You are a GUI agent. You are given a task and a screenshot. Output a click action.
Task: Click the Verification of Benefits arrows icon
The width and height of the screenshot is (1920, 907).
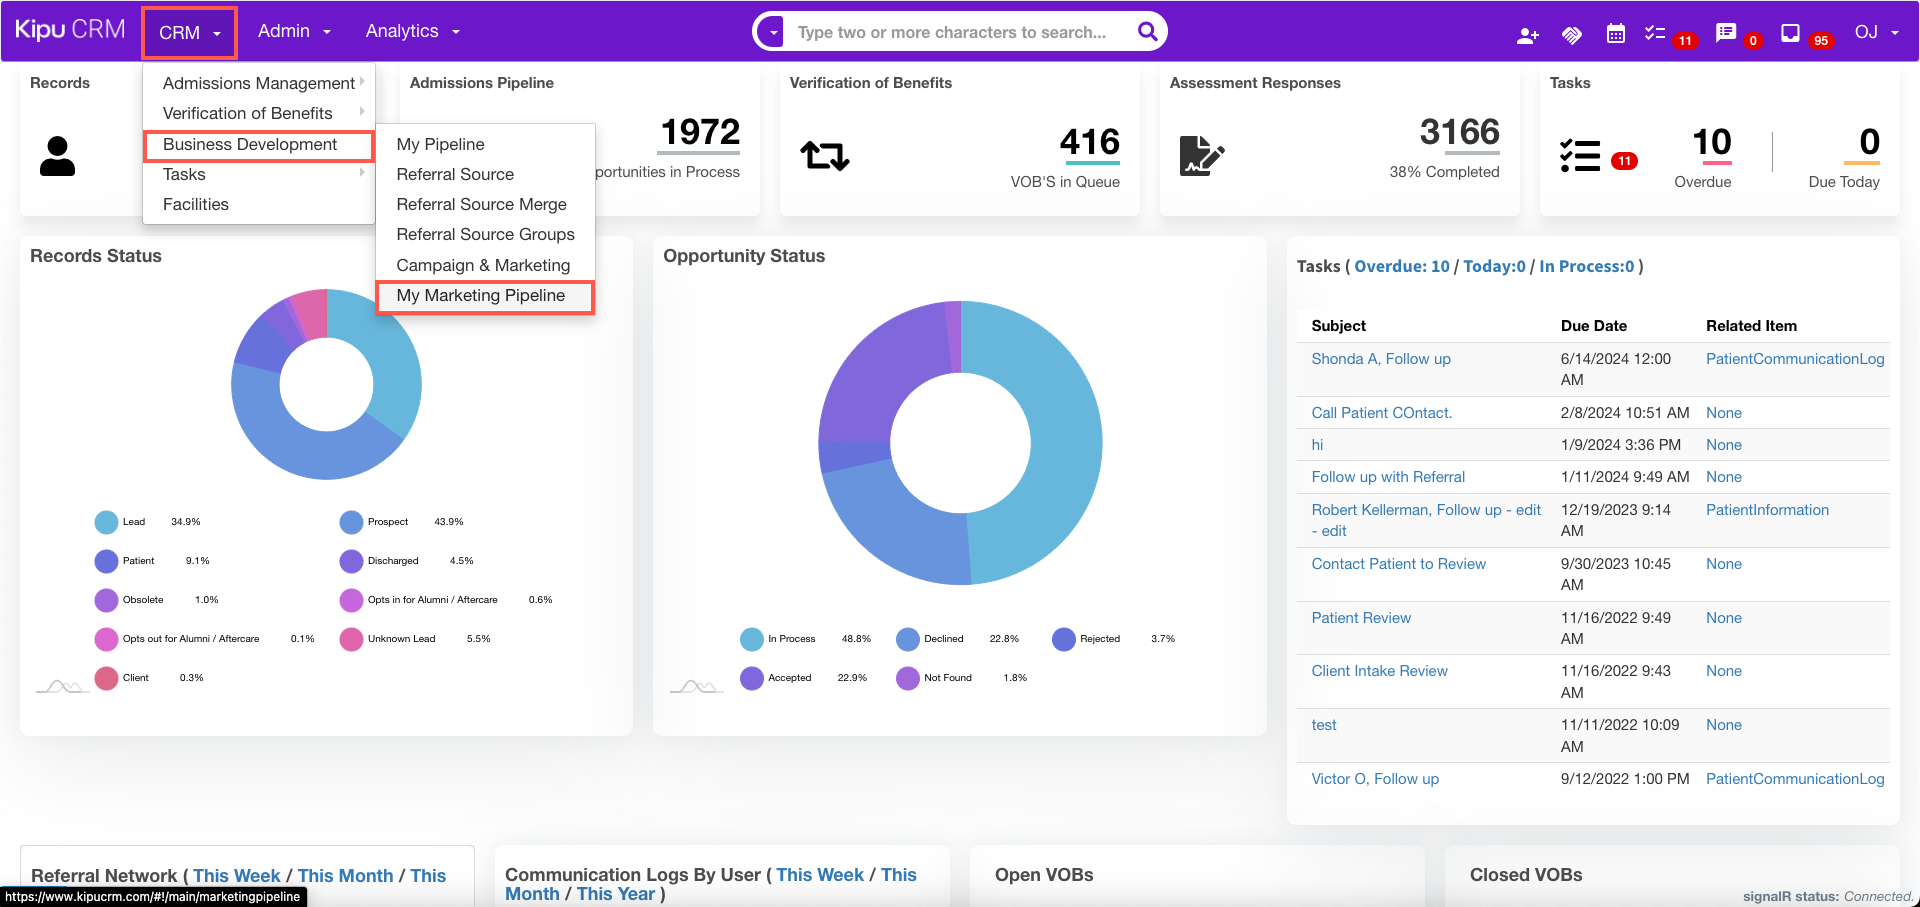coord(824,156)
